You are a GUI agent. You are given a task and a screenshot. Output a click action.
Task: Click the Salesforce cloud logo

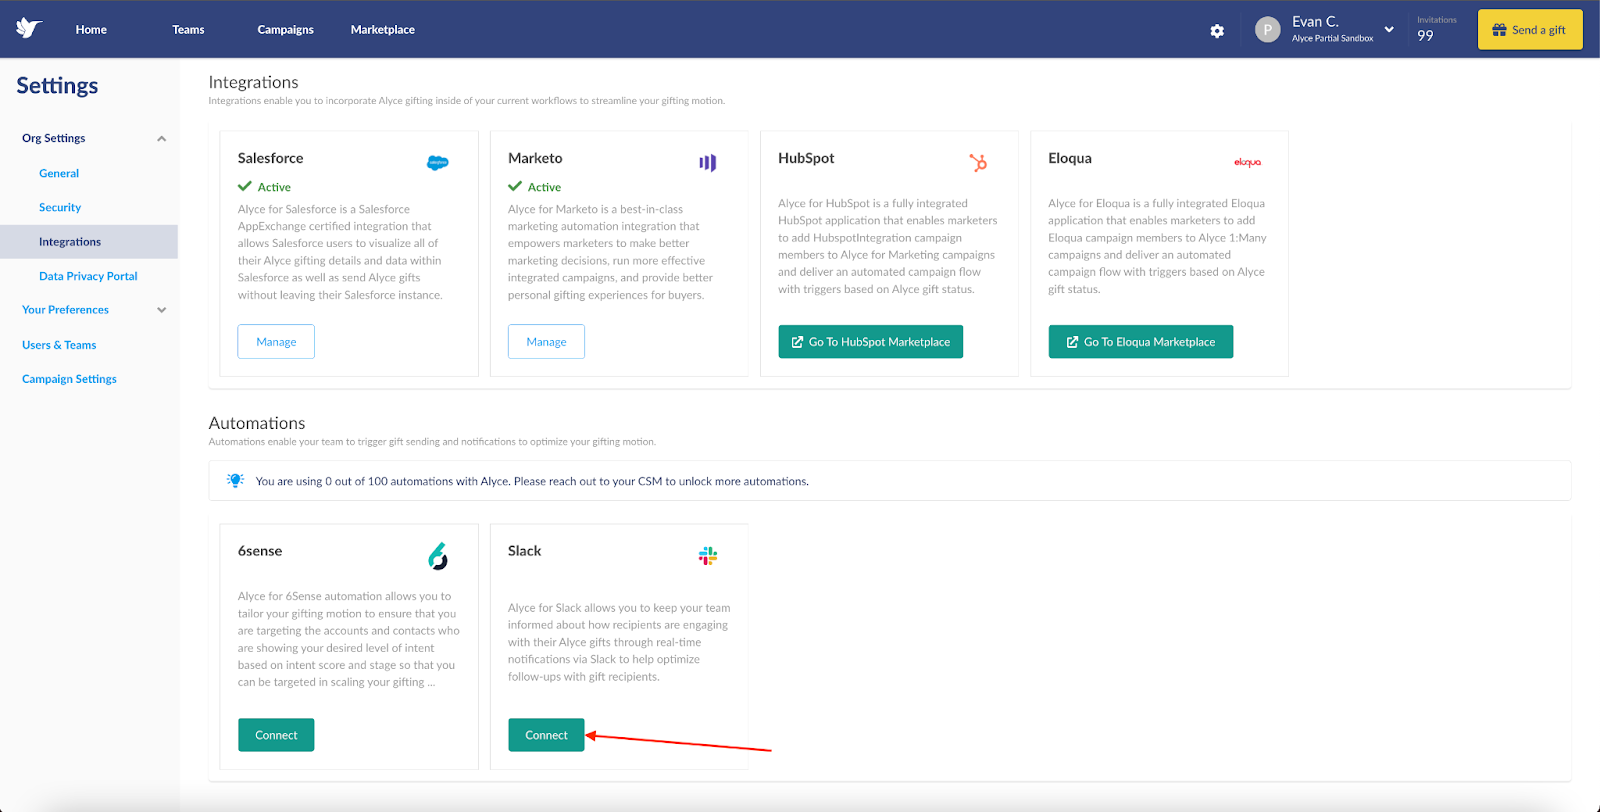(x=438, y=163)
